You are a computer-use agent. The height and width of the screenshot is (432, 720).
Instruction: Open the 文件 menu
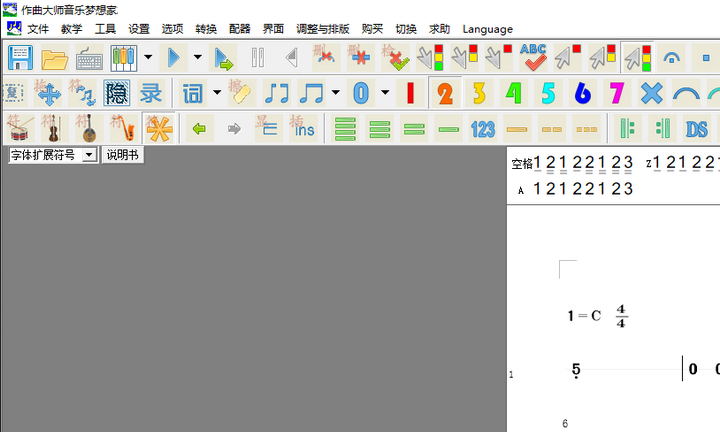38,29
